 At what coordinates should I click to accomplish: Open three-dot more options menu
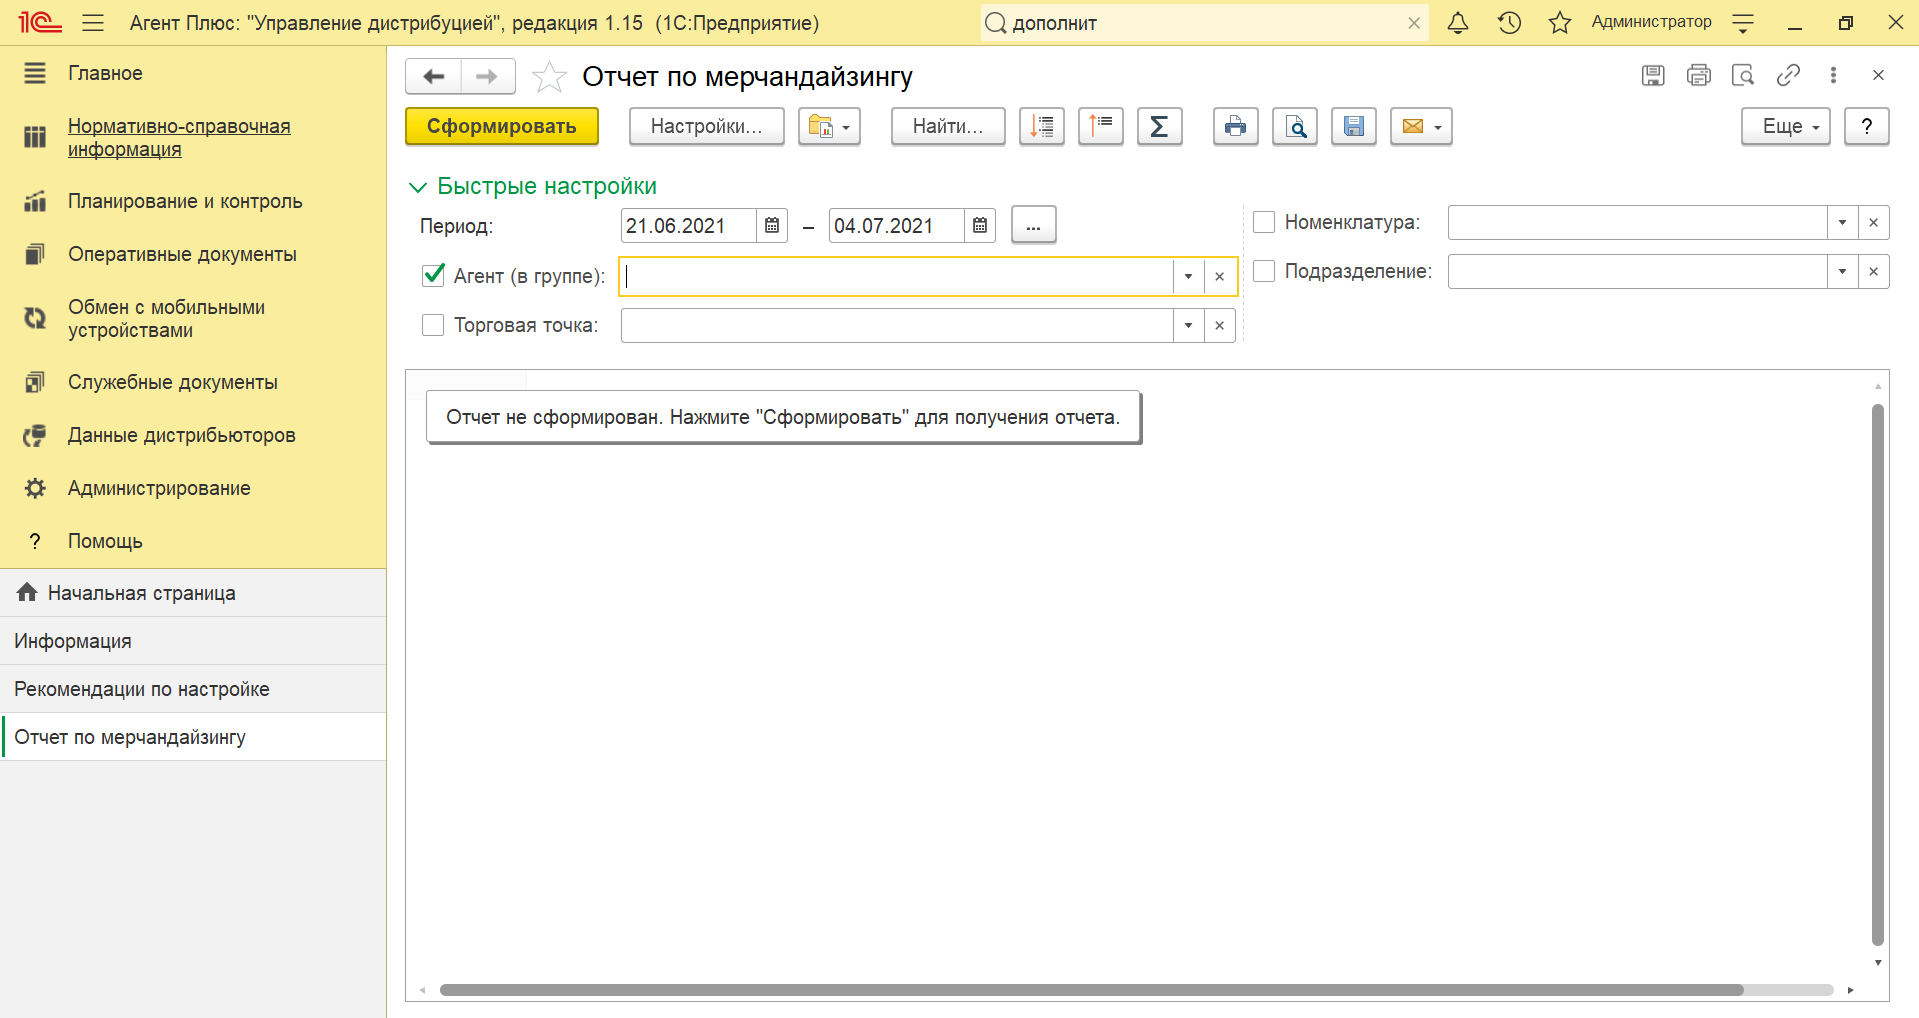[x=1833, y=75]
